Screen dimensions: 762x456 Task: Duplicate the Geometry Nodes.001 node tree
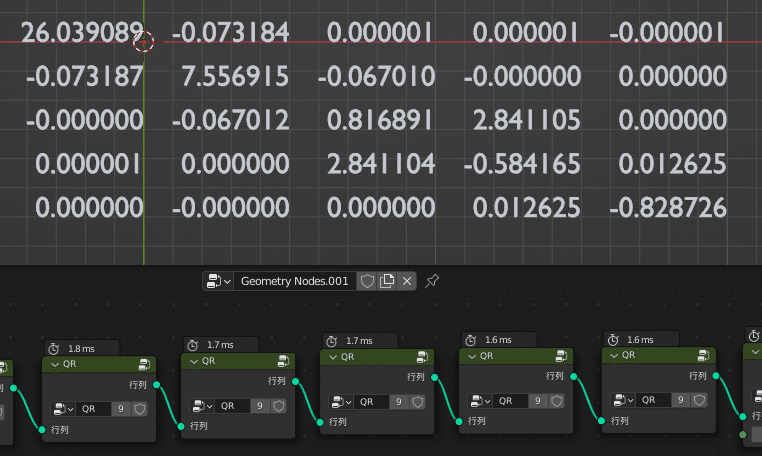[x=387, y=281]
